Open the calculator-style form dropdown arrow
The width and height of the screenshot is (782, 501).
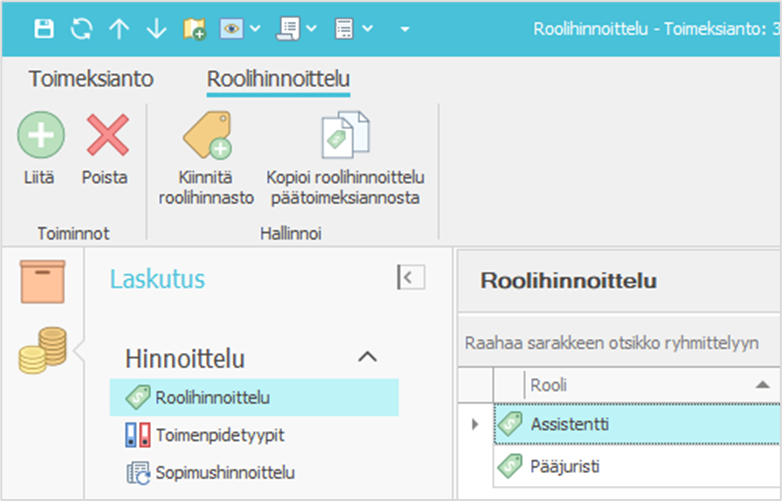coord(368,29)
